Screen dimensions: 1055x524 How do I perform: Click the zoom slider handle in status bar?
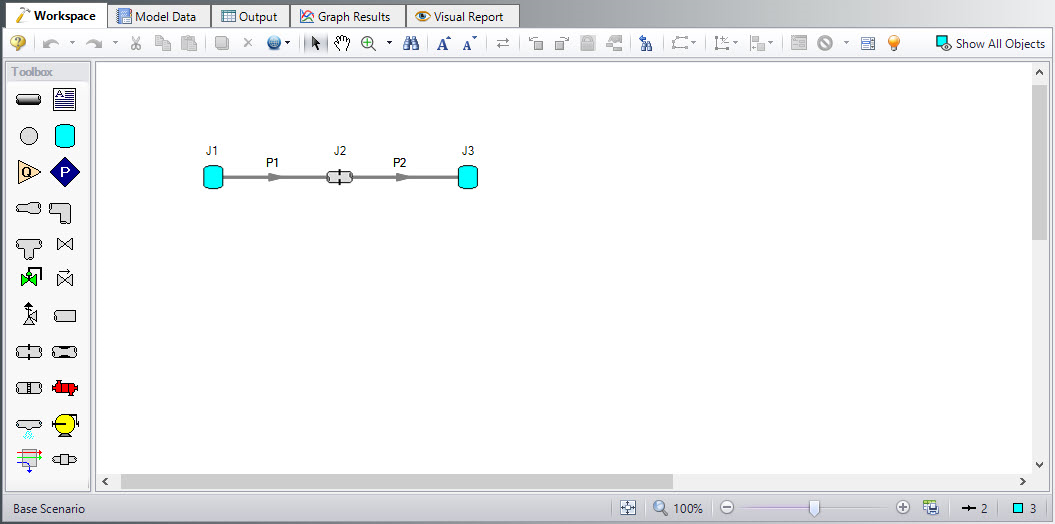(x=814, y=508)
